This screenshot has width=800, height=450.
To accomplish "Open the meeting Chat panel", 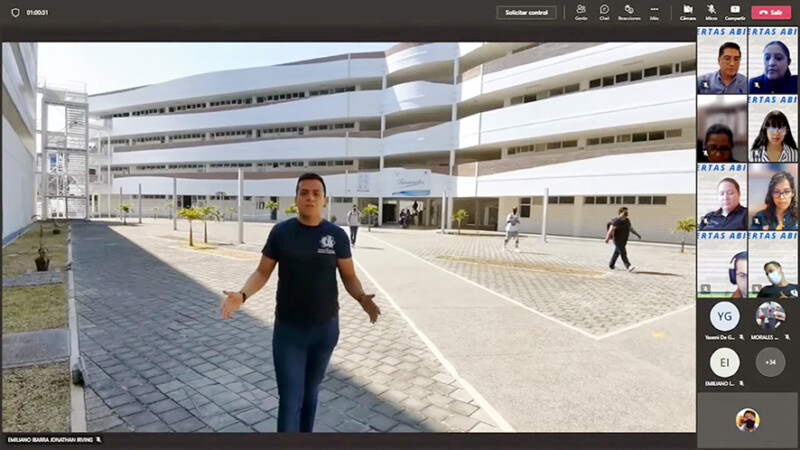I will [604, 12].
